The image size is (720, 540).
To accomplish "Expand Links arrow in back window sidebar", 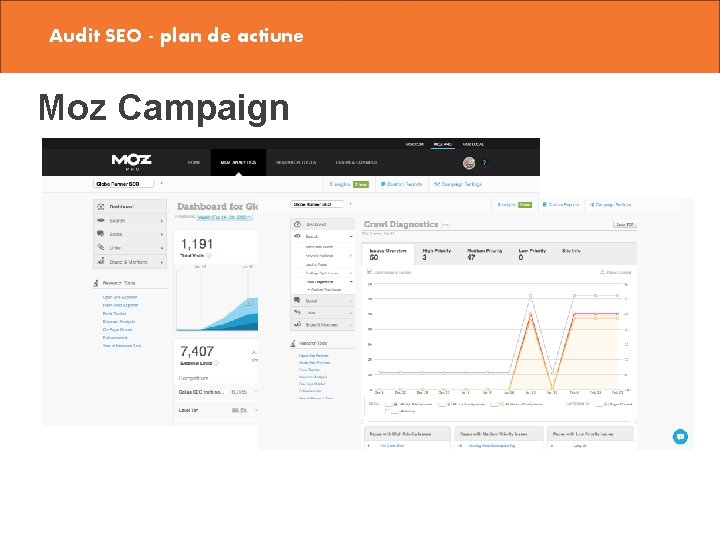I will click(162, 248).
